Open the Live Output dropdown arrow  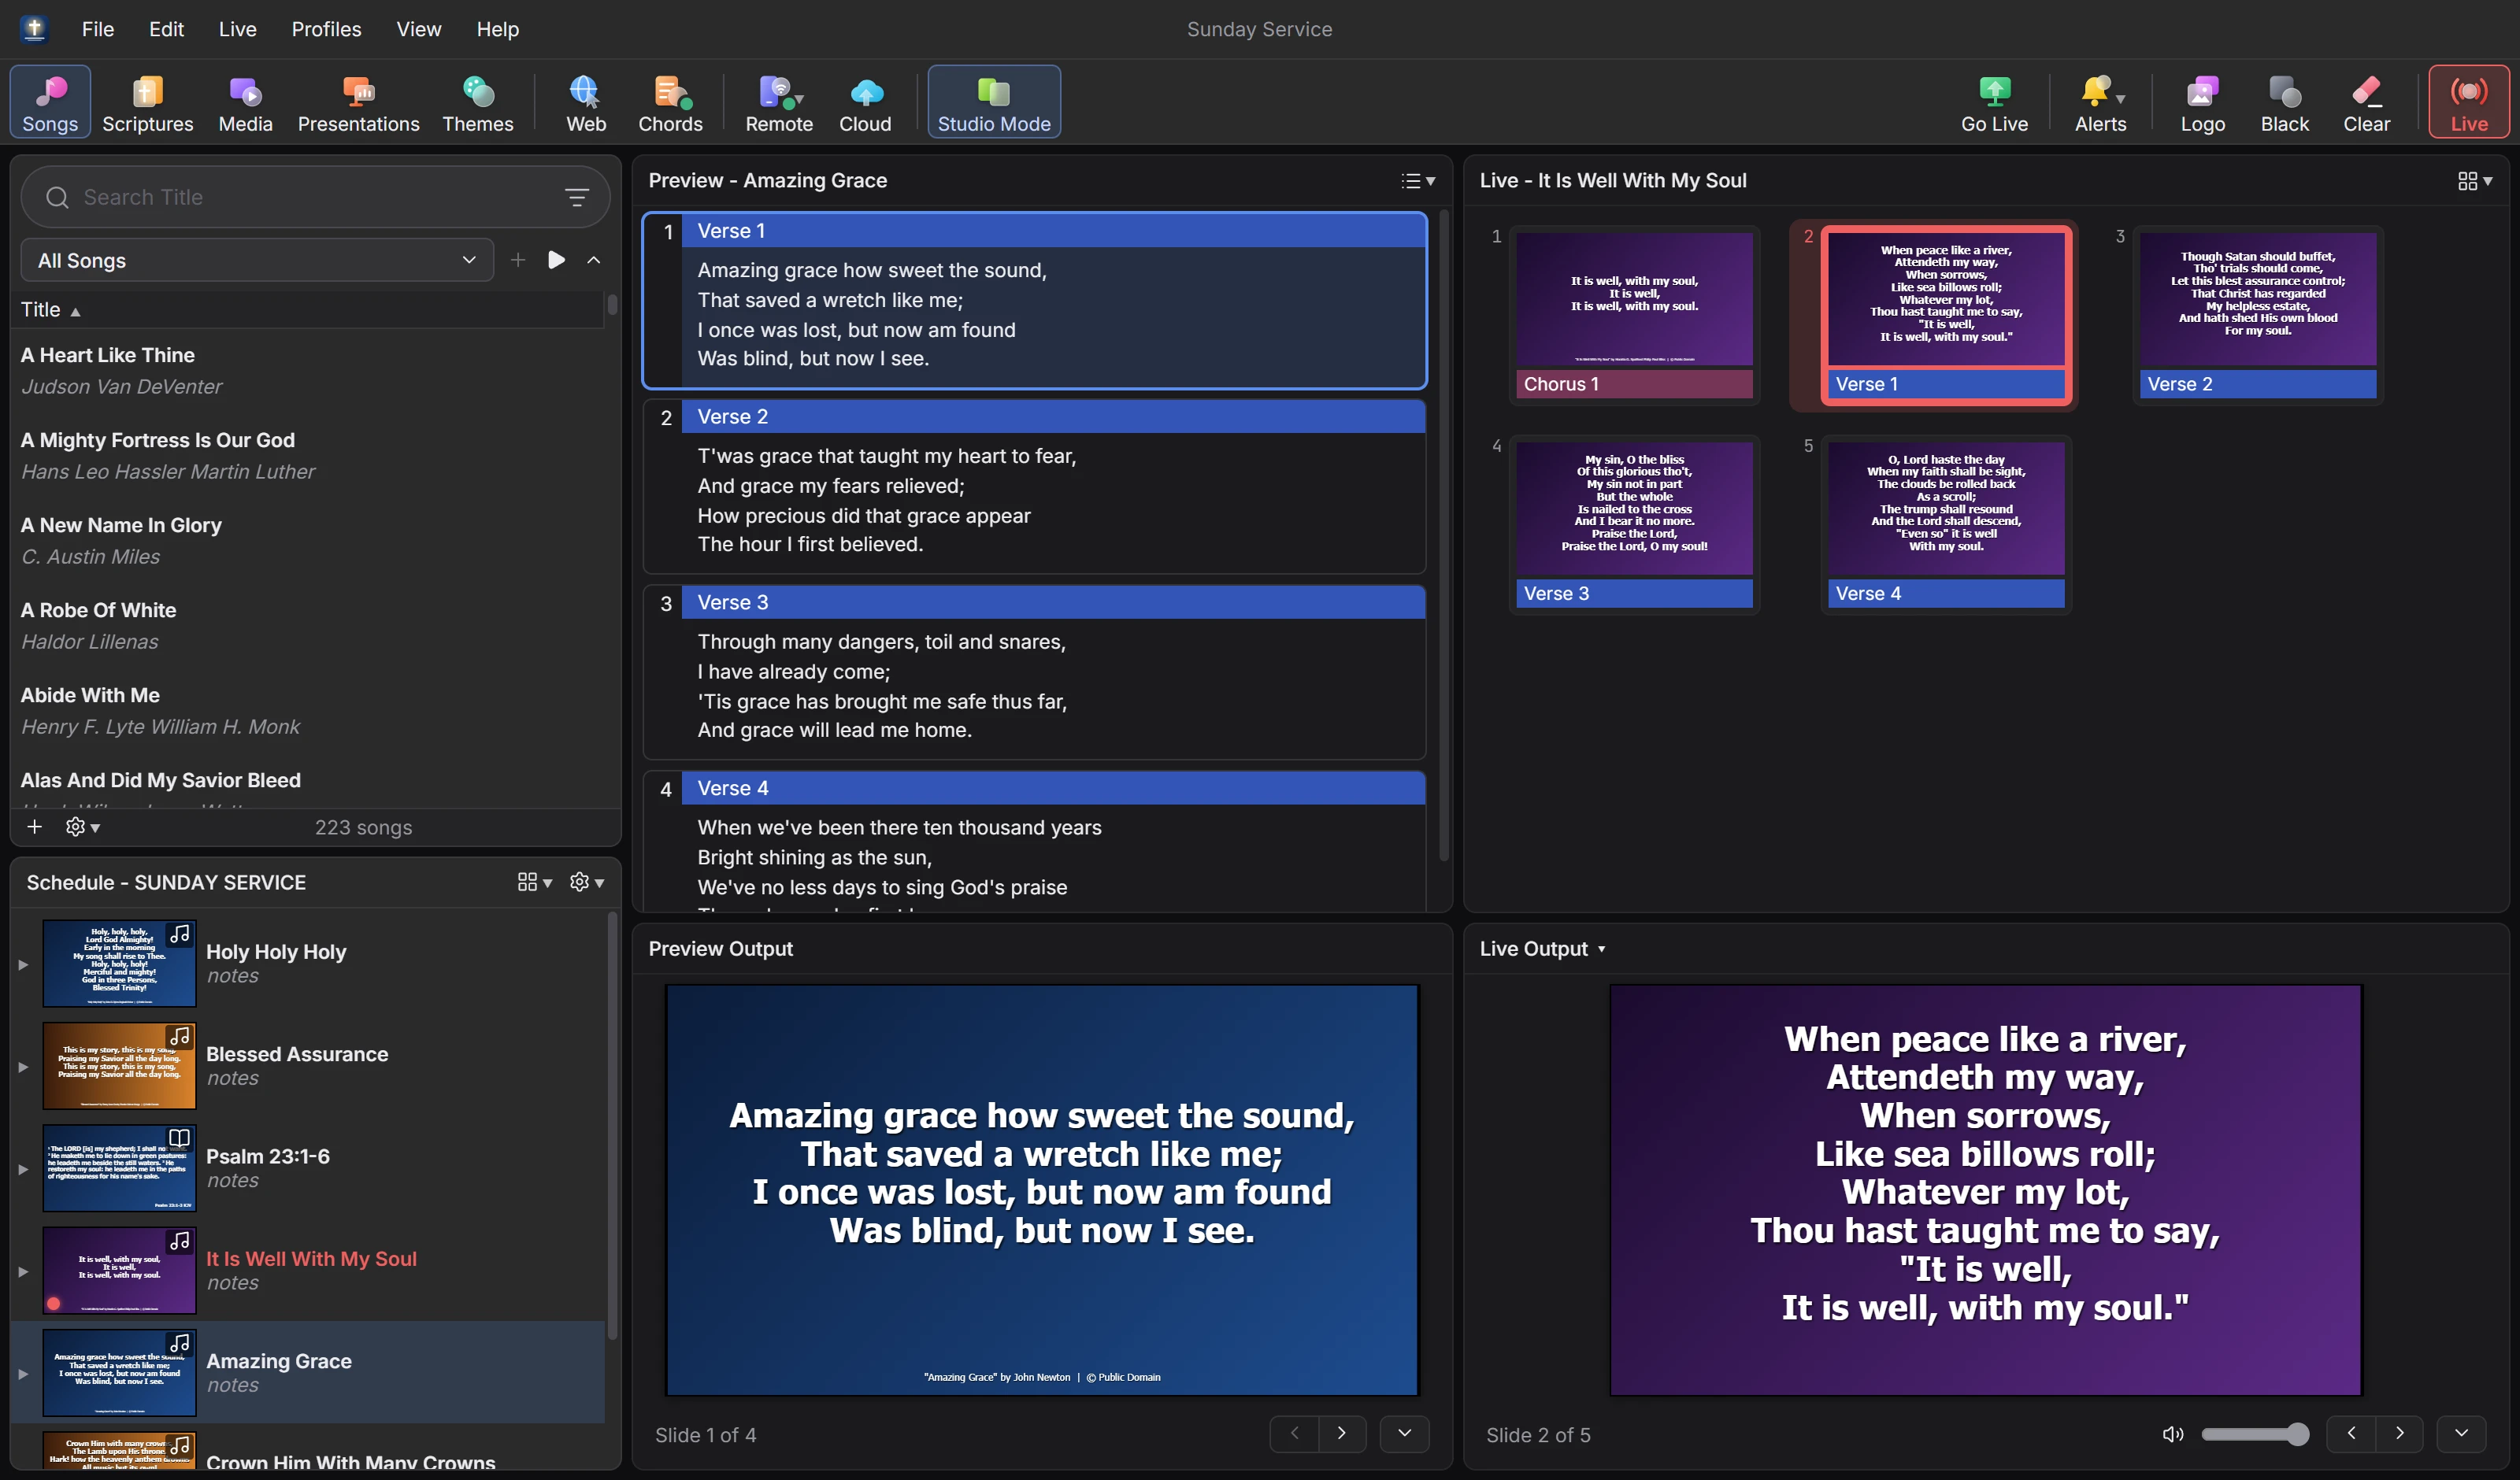(x=1601, y=949)
